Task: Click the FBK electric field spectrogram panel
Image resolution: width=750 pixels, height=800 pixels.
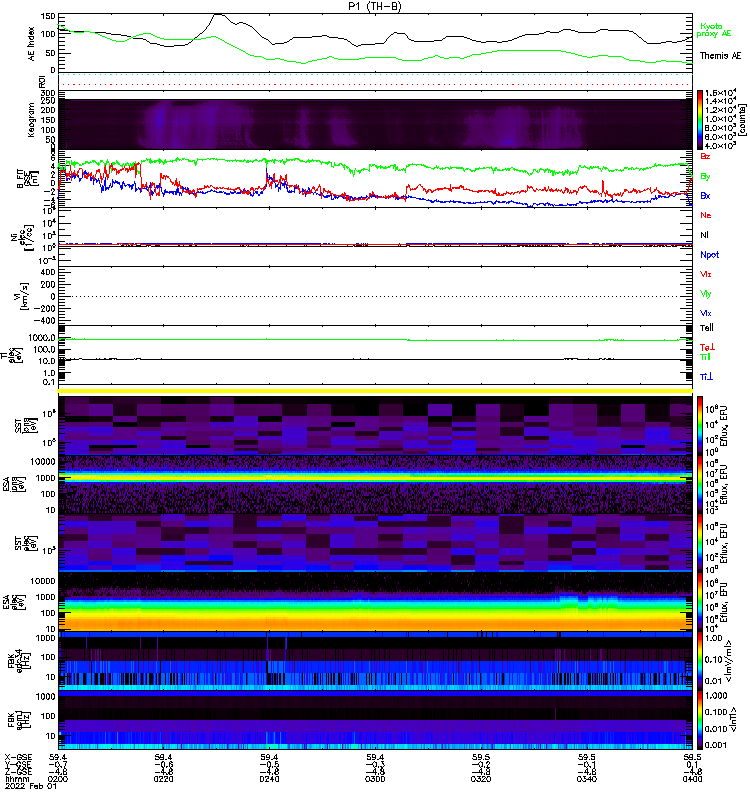Action: point(375,661)
